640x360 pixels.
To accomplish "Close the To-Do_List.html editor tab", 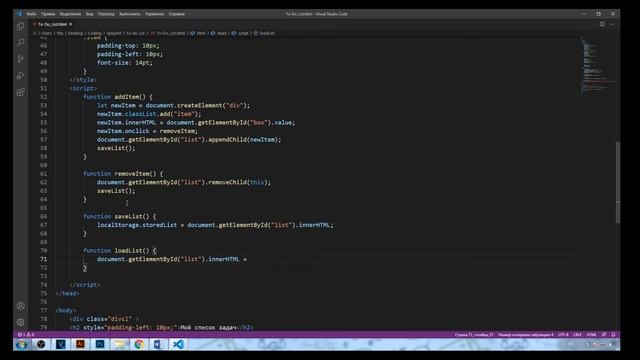I will coord(71,24).
